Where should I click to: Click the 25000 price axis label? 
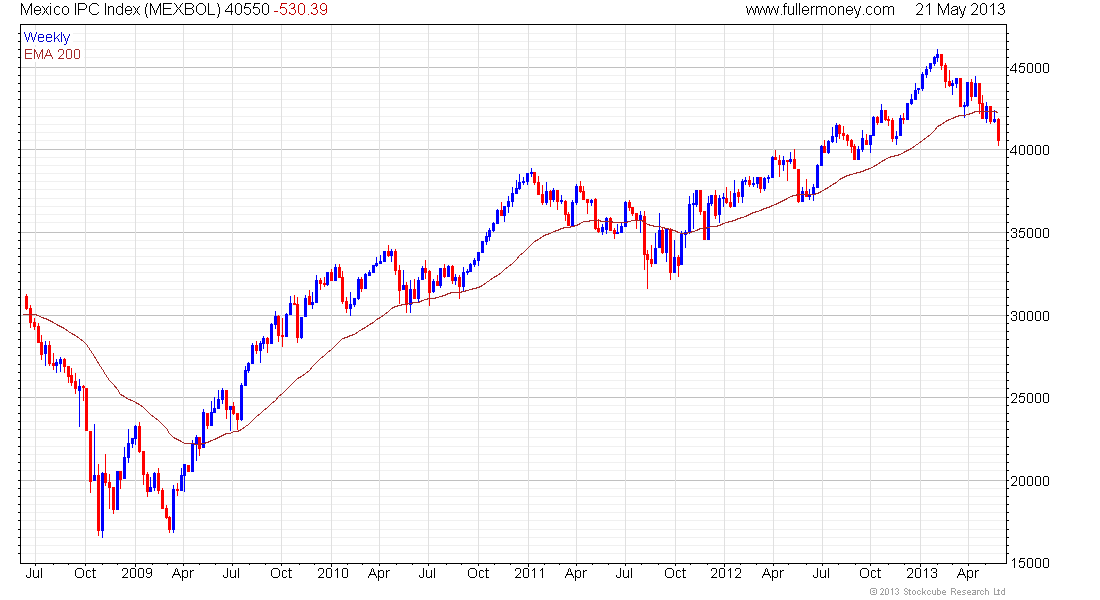(1030, 398)
